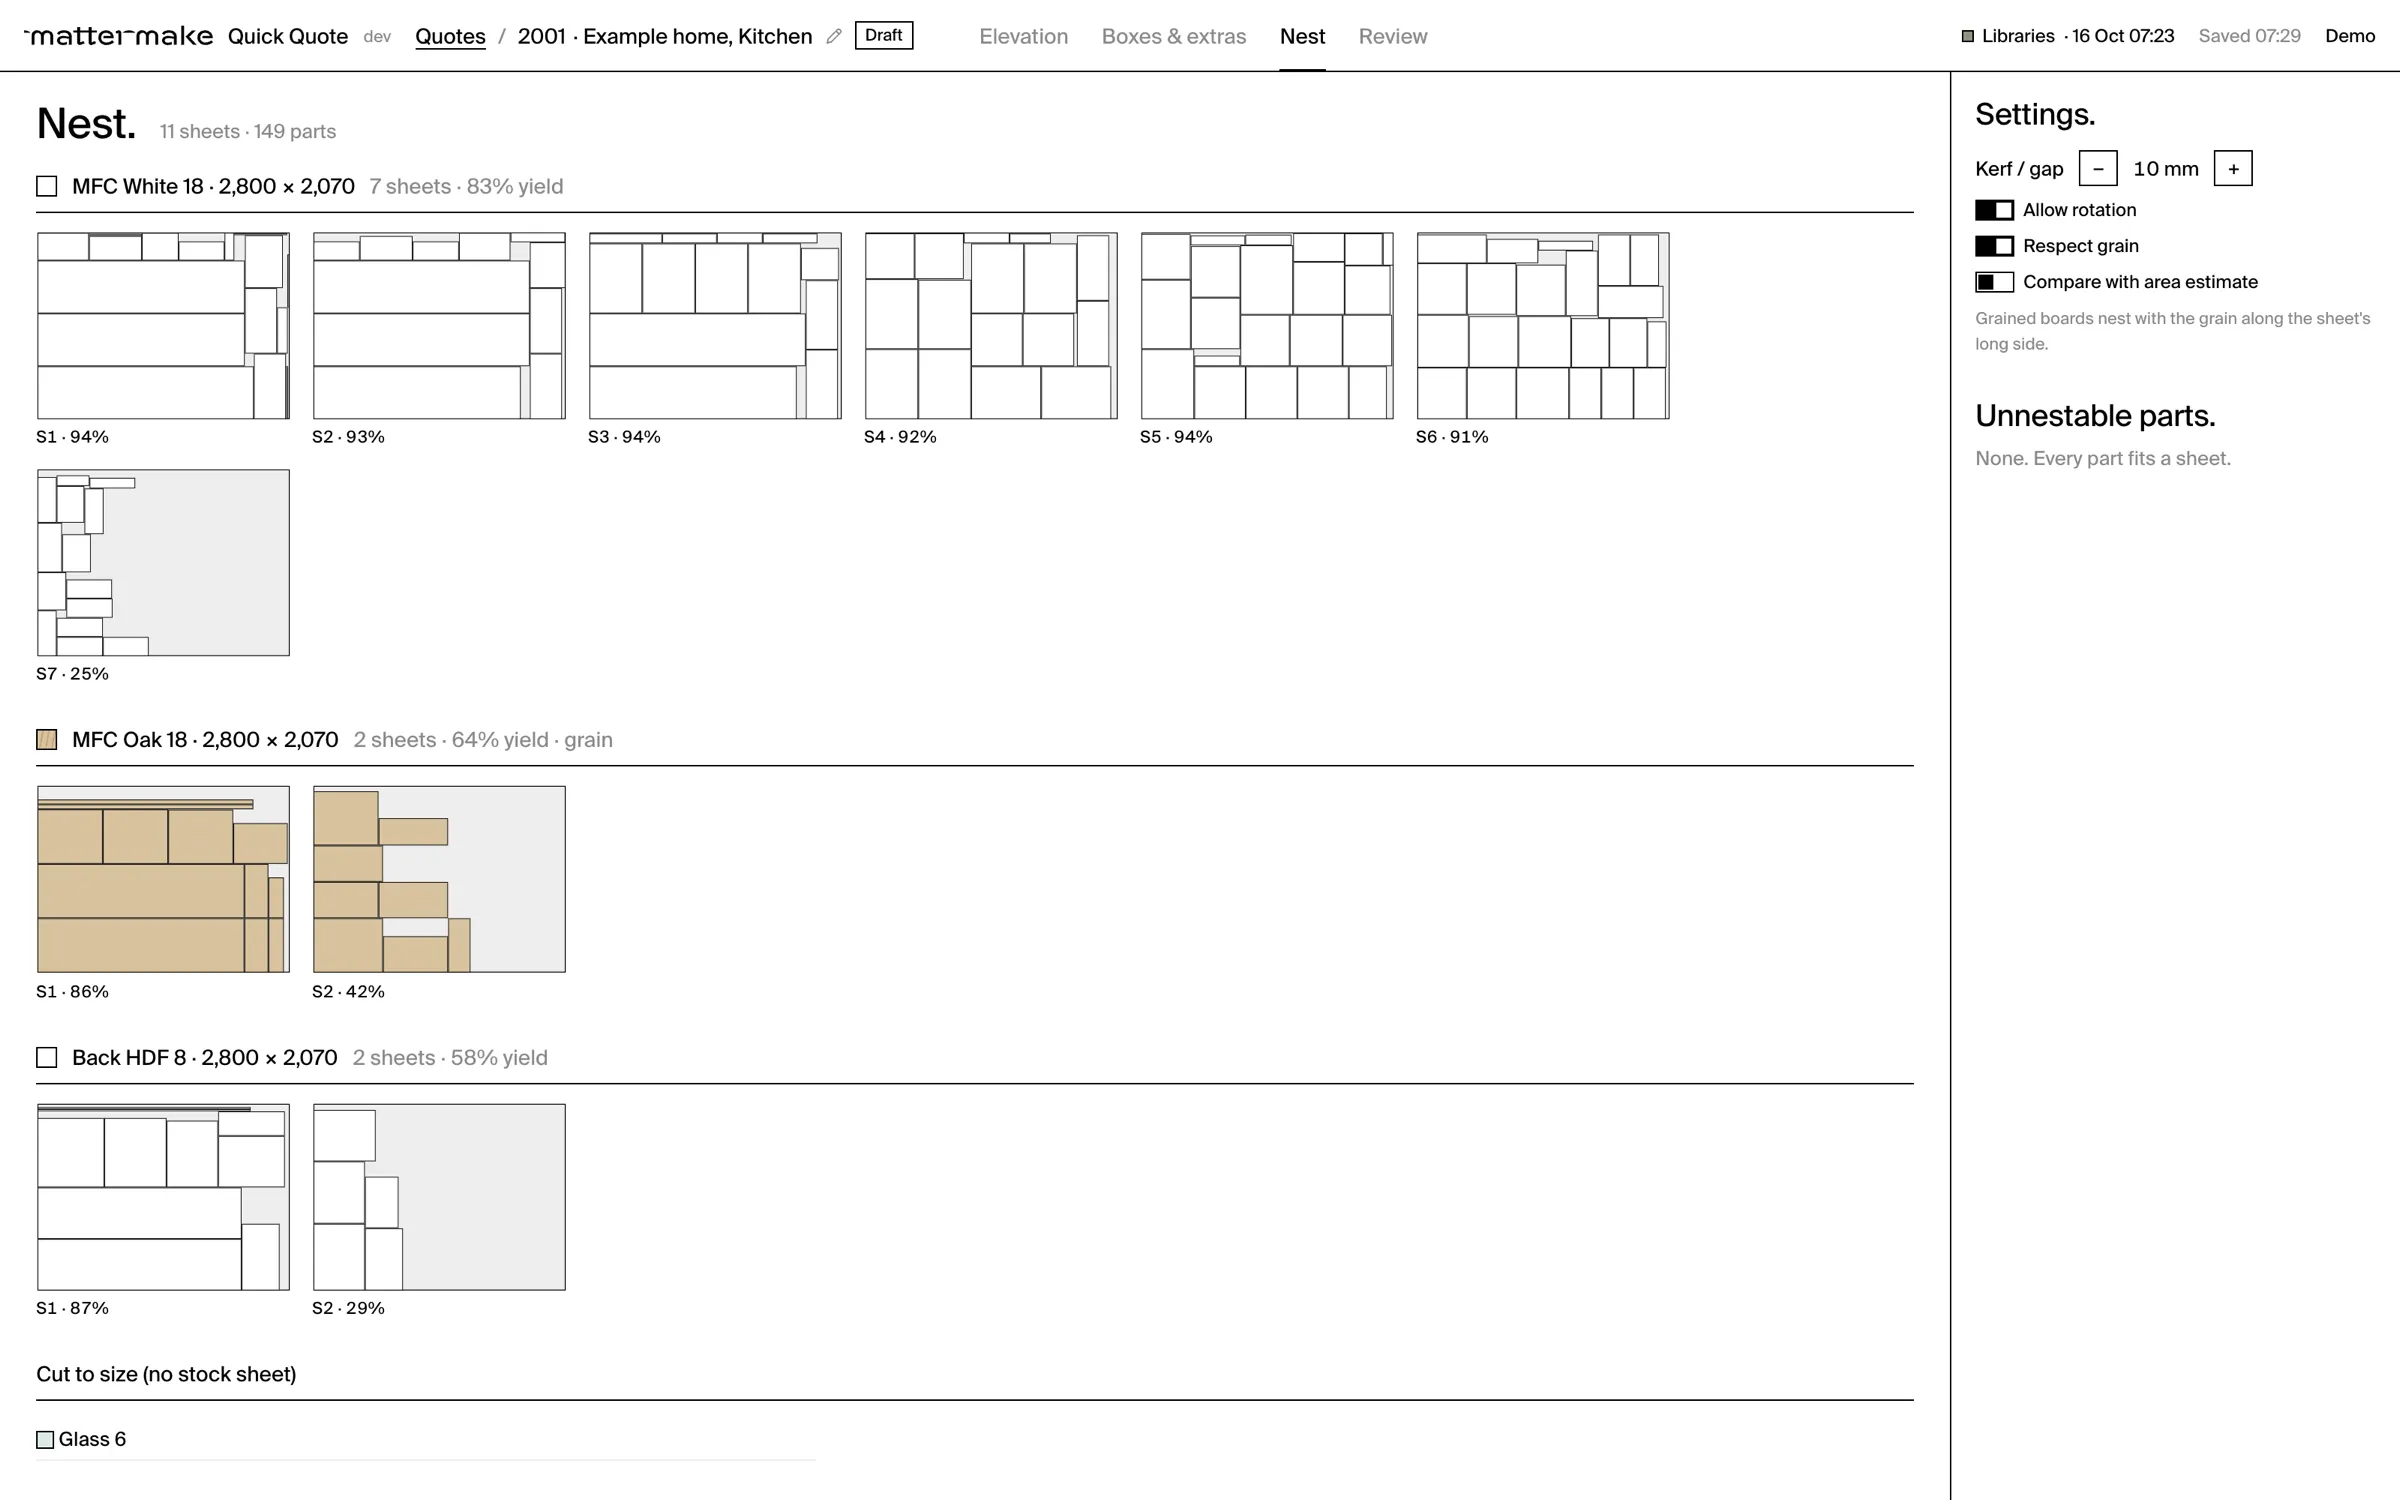Click the MFC Oak 18 group heading
The width and height of the screenshot is (2400, 1500).
point(205,740)
